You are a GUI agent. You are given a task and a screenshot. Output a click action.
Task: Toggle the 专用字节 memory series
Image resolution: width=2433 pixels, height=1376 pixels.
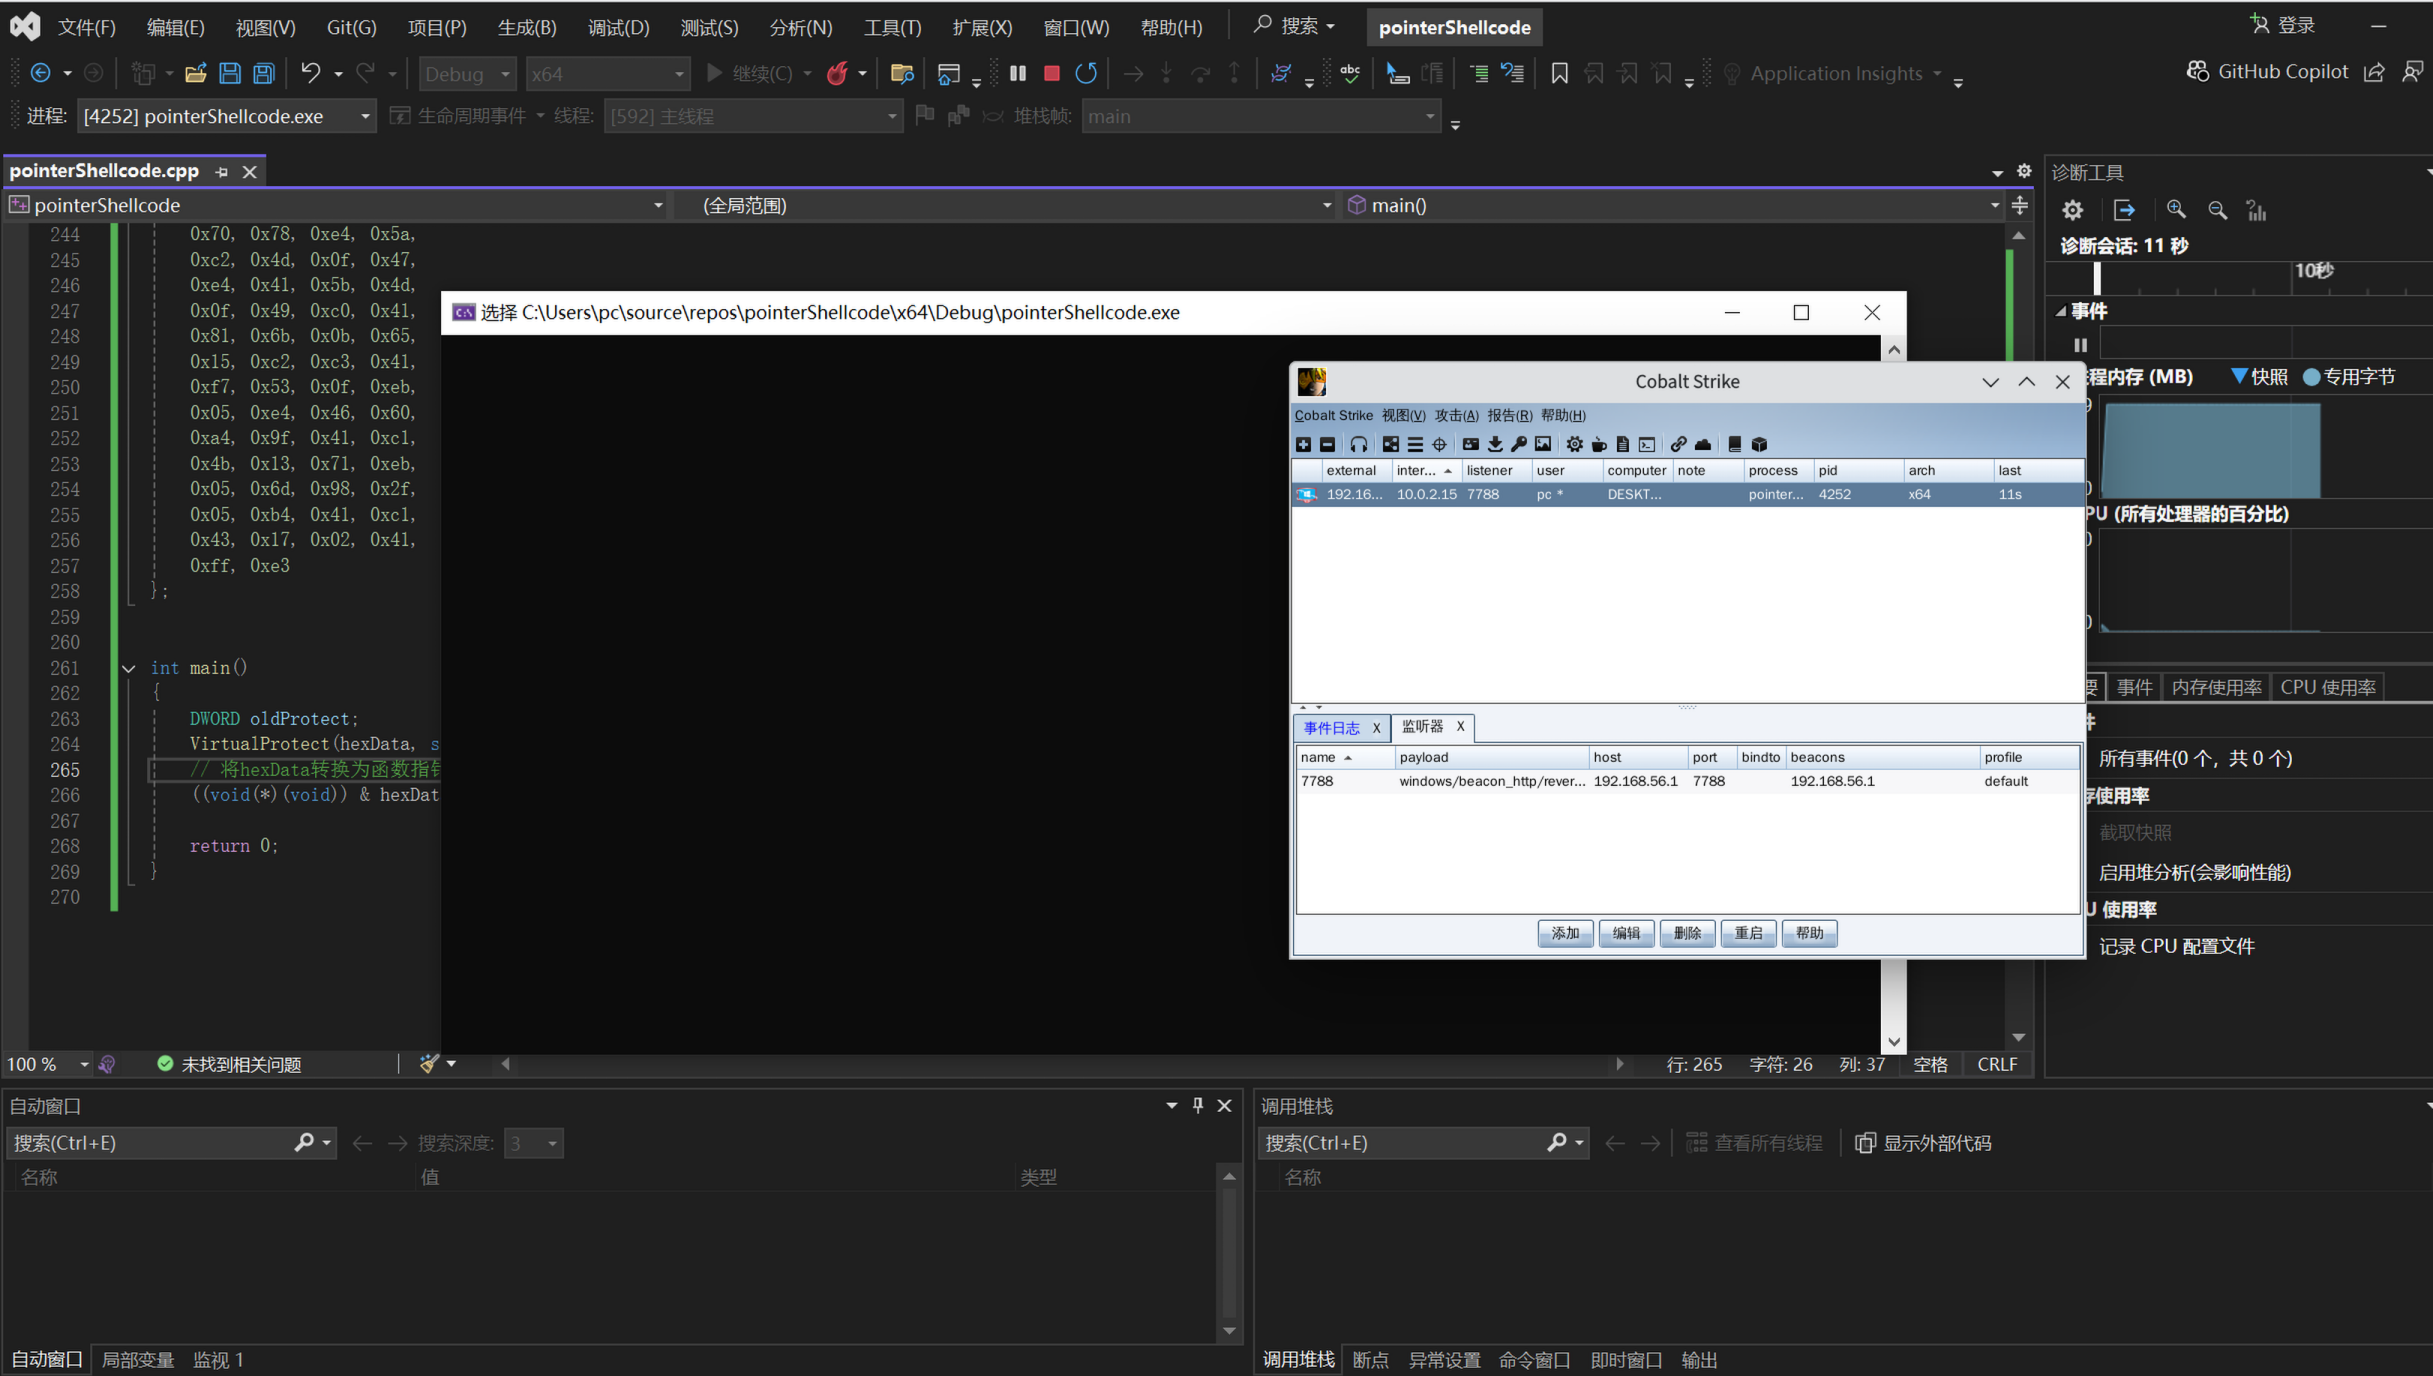(2349, 377)
